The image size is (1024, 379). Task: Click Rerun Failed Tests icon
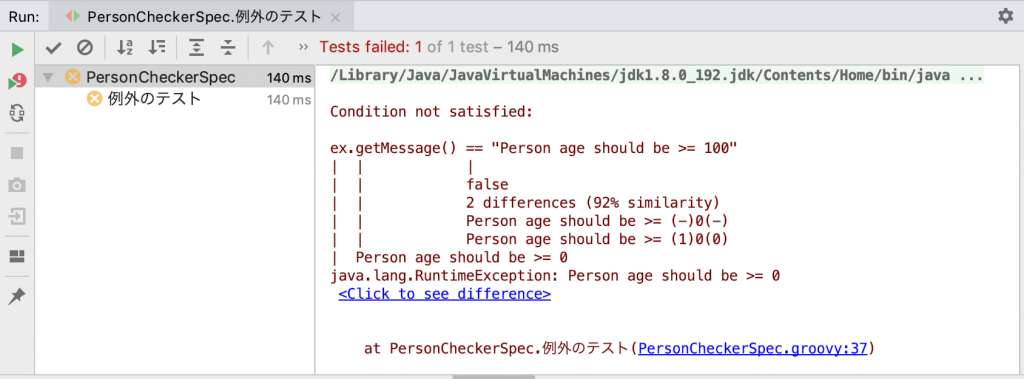(18, 82)
